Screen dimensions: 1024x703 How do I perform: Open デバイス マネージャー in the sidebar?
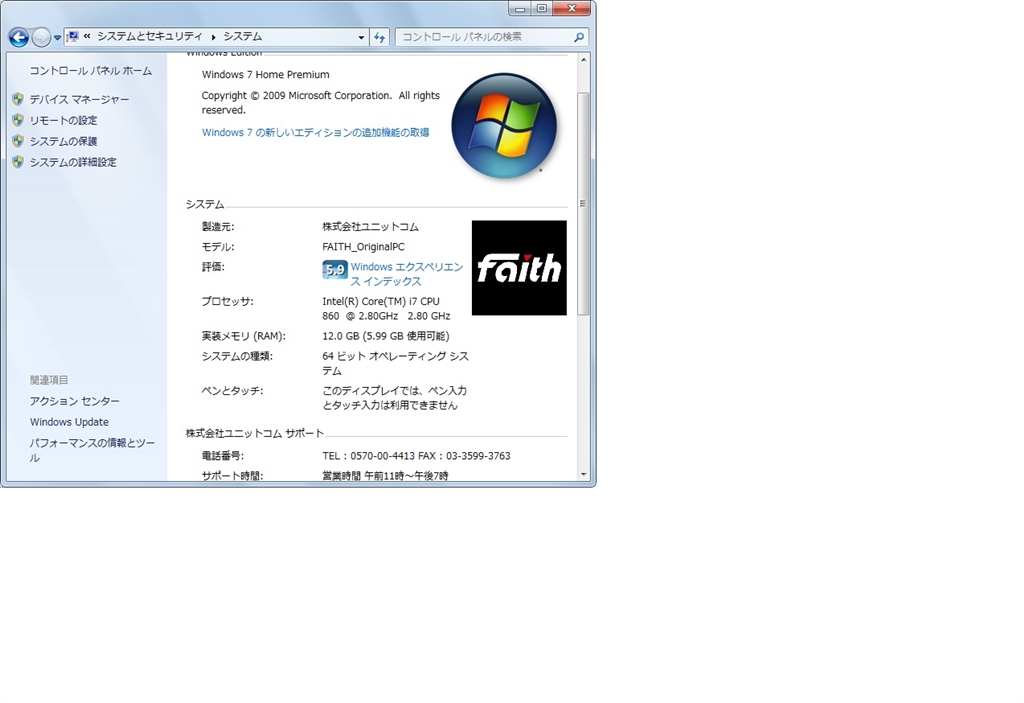point(79,99)
